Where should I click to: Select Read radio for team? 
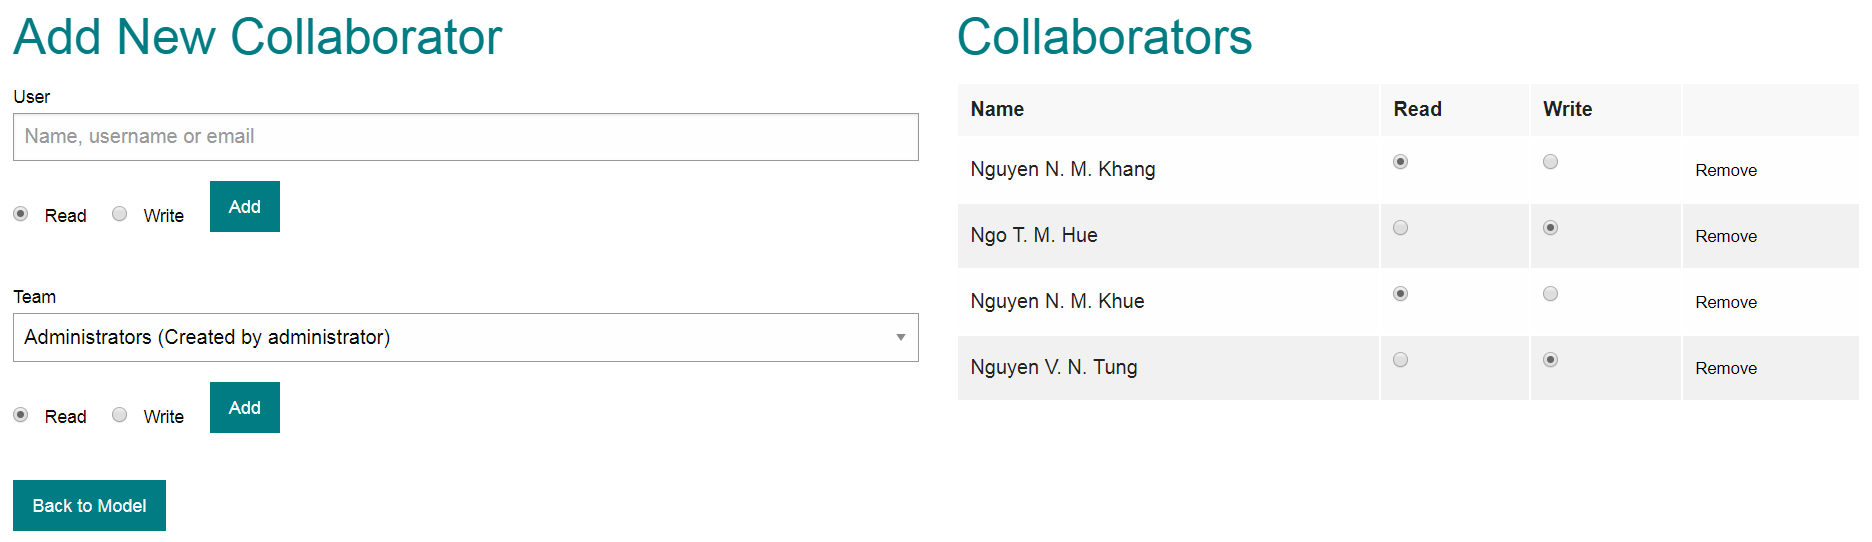tap(21, 415)
